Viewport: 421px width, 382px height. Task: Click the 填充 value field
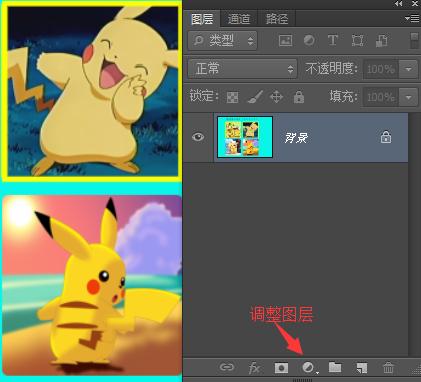[381, 97]
